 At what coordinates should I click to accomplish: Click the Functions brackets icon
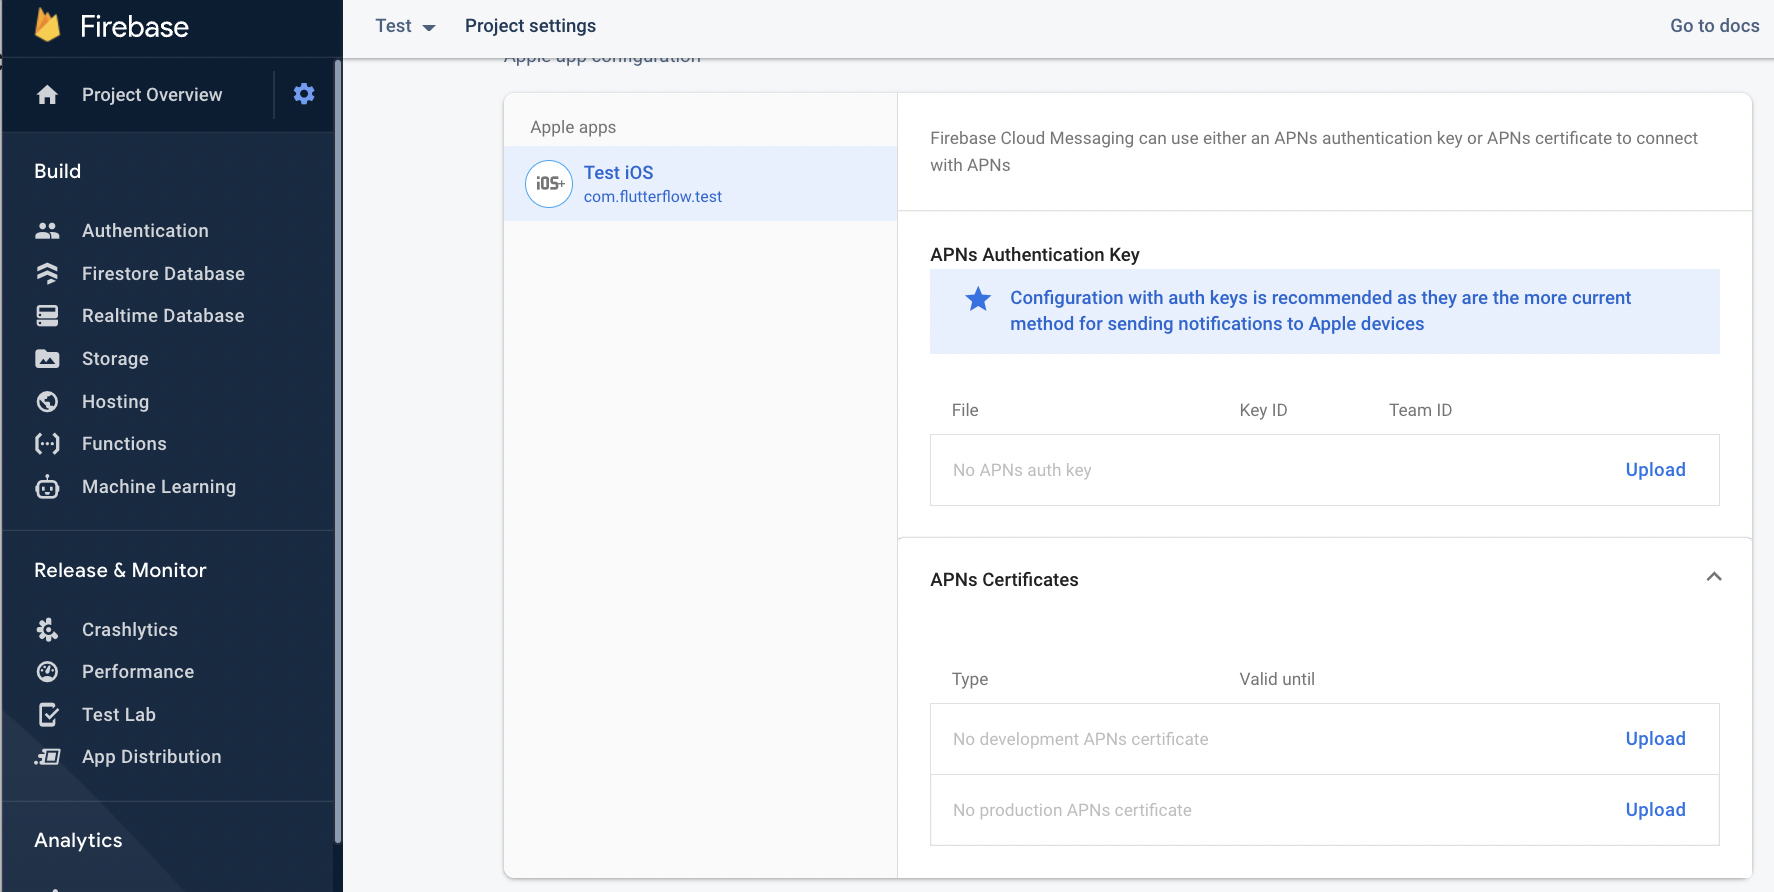point(47,444)
